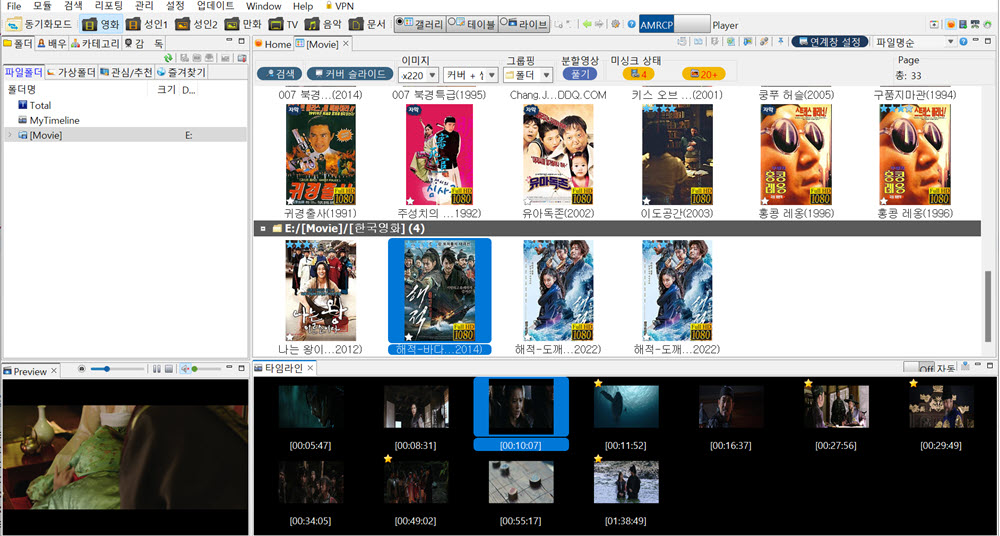Click the record-style circle icon in Preview toolbar
The width and height of the screenshot is (1000, 536).
click(81, 369)
